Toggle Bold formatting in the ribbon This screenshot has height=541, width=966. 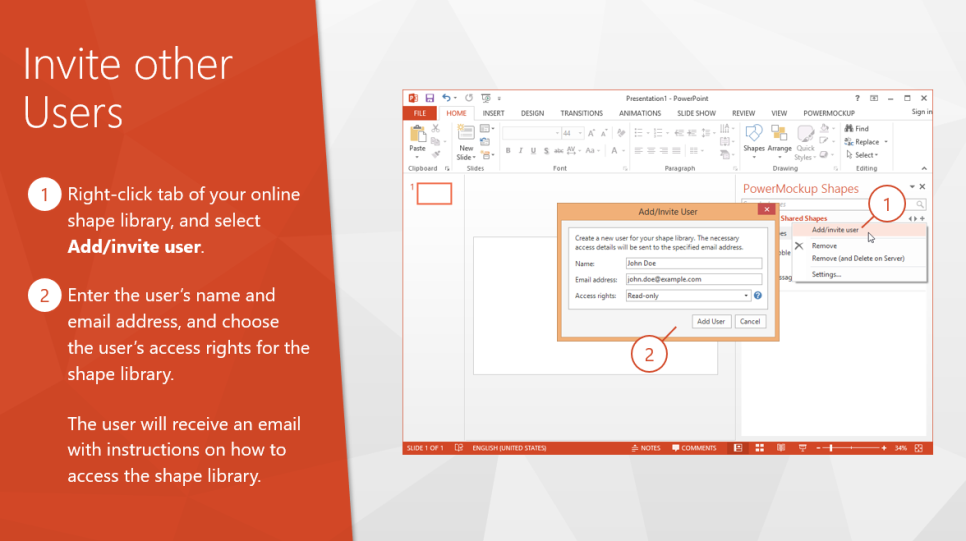pos(508,150)
